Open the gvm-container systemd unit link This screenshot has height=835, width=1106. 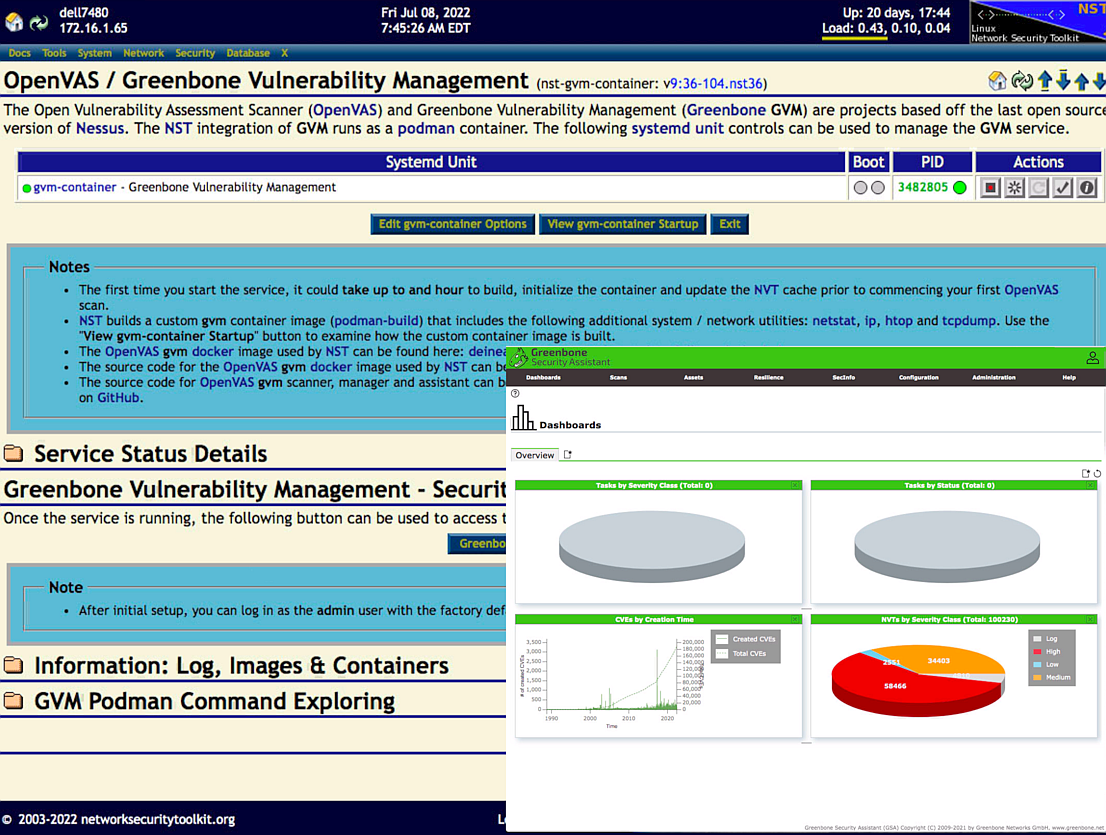coord(75,187)
